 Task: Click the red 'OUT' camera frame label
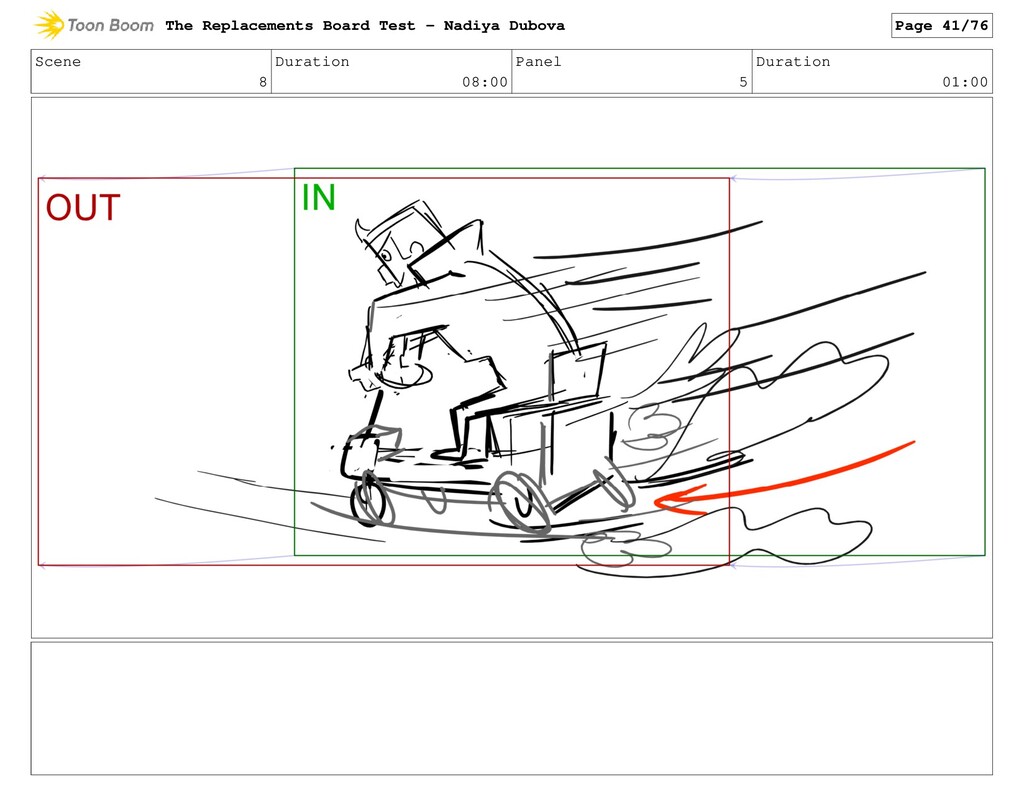coord(83,208)
